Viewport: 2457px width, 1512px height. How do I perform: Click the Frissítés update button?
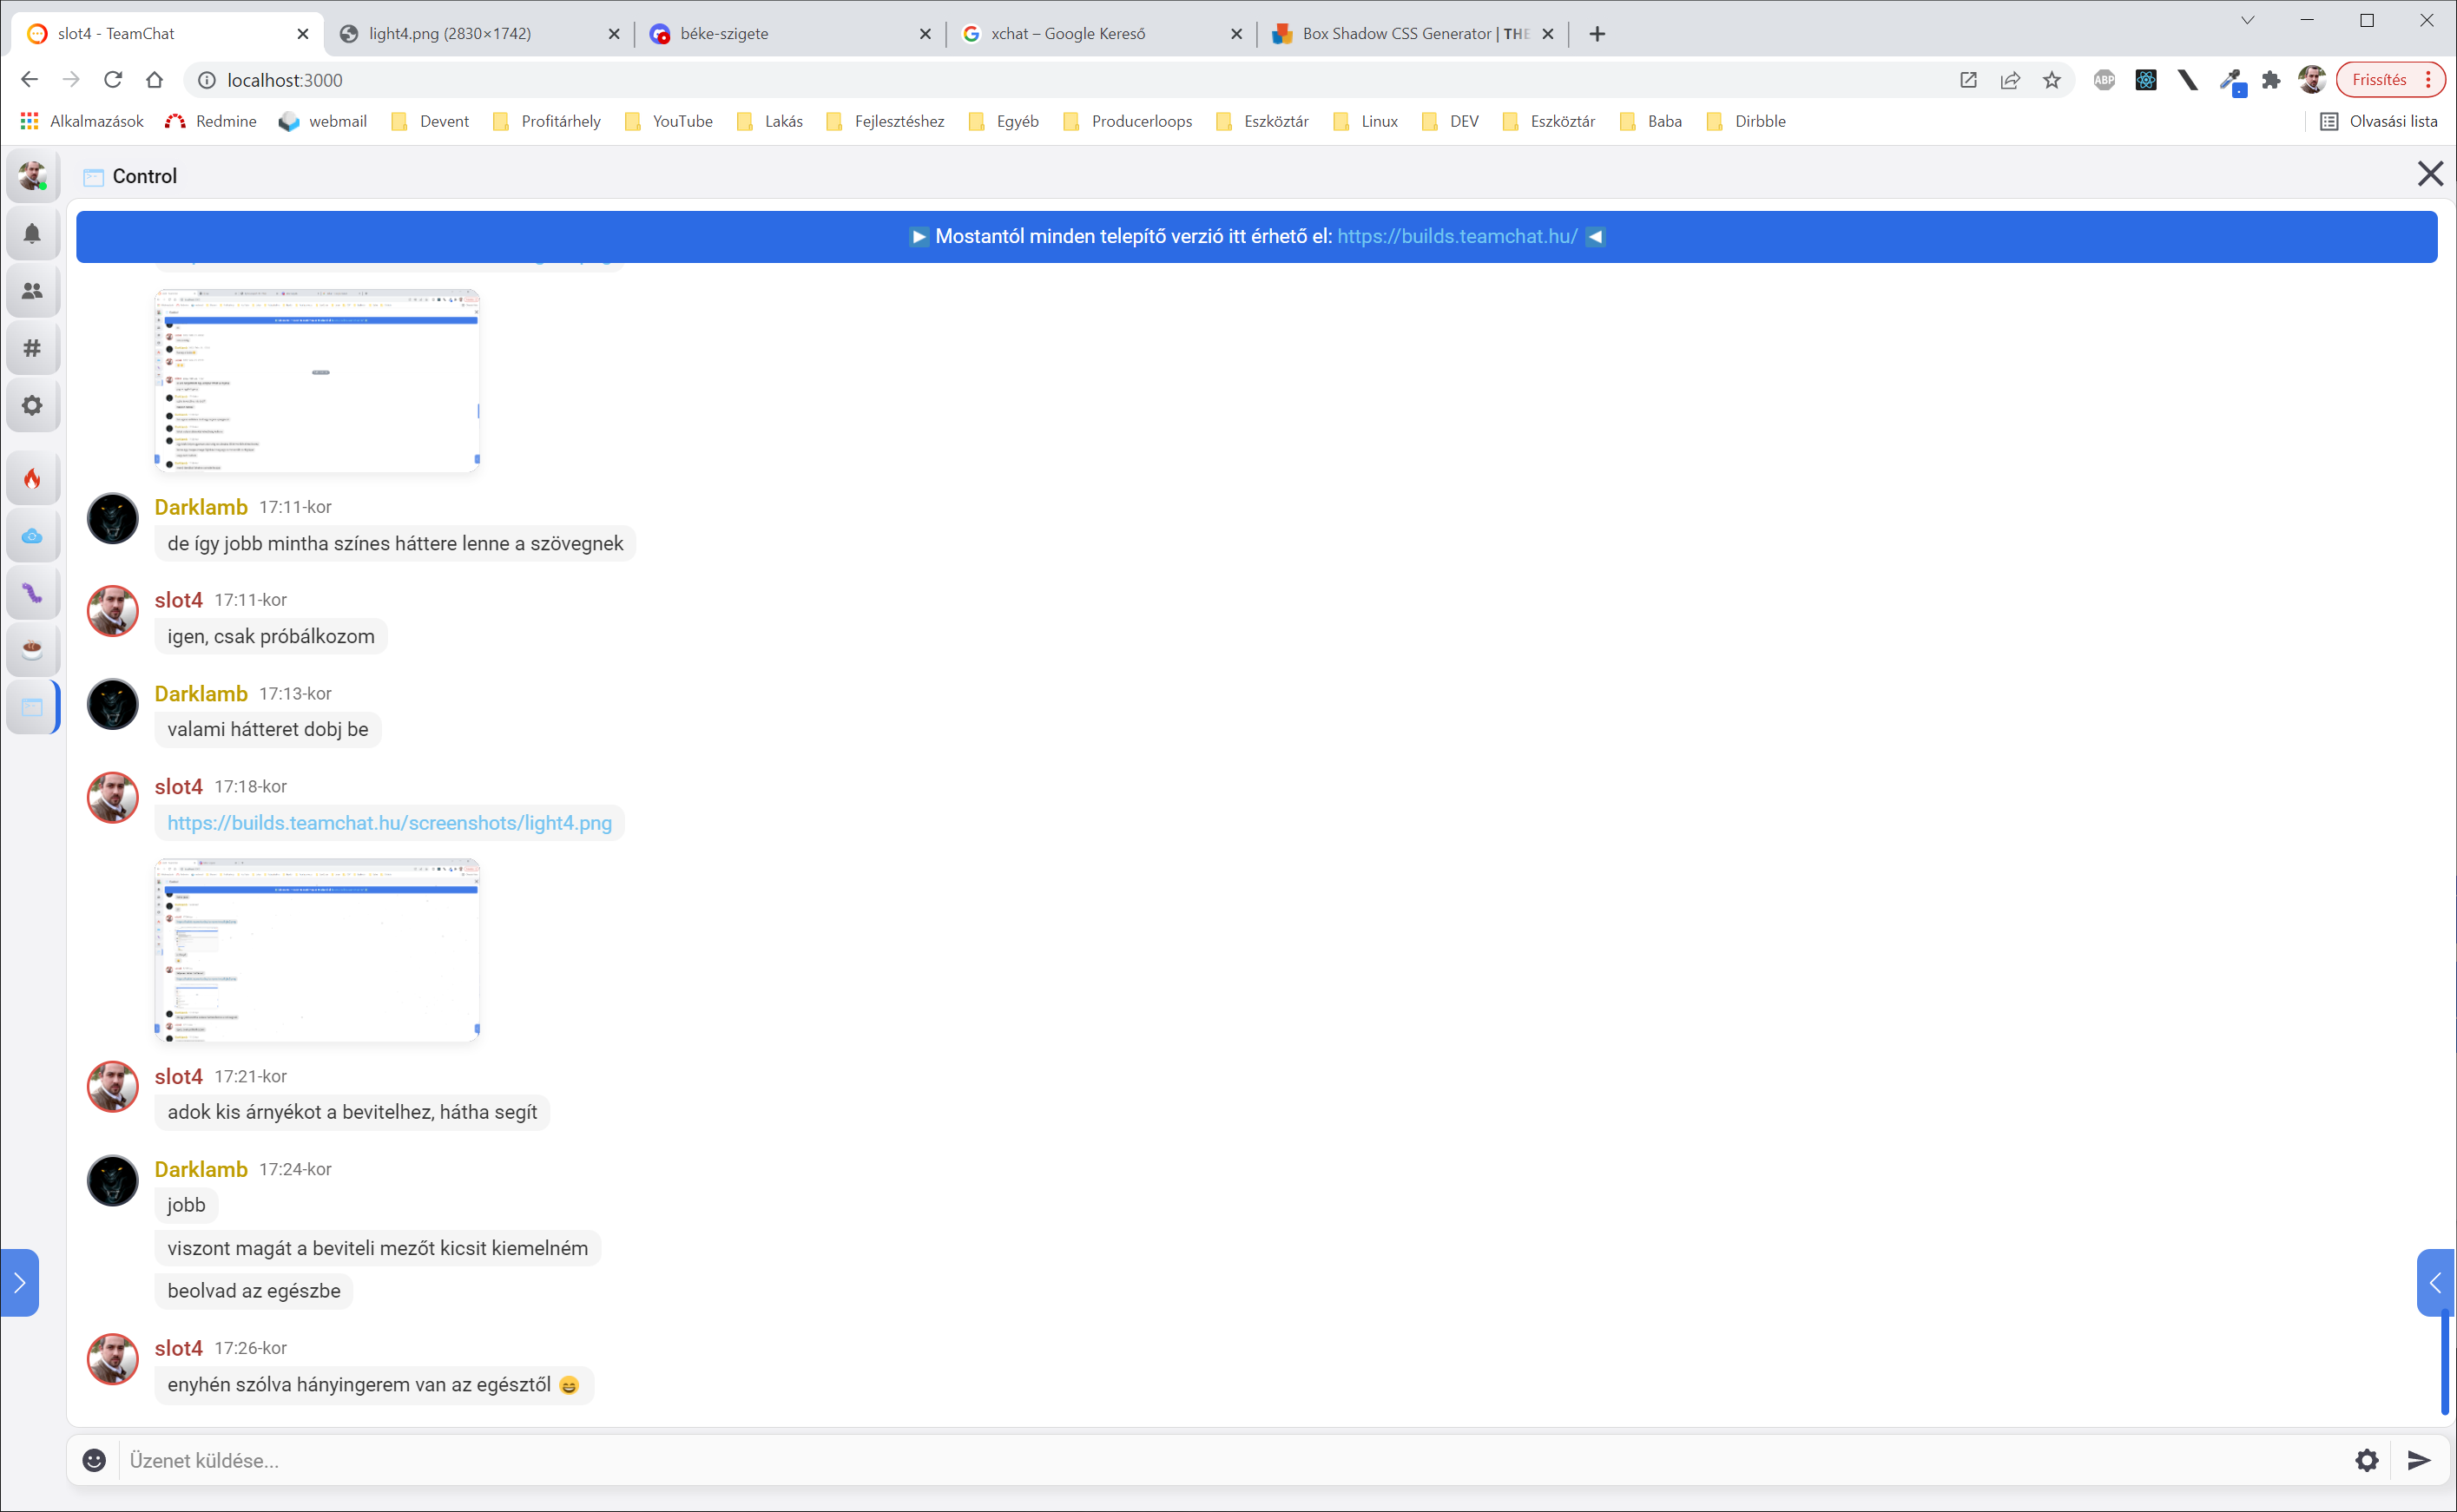tap(2379, 80)
